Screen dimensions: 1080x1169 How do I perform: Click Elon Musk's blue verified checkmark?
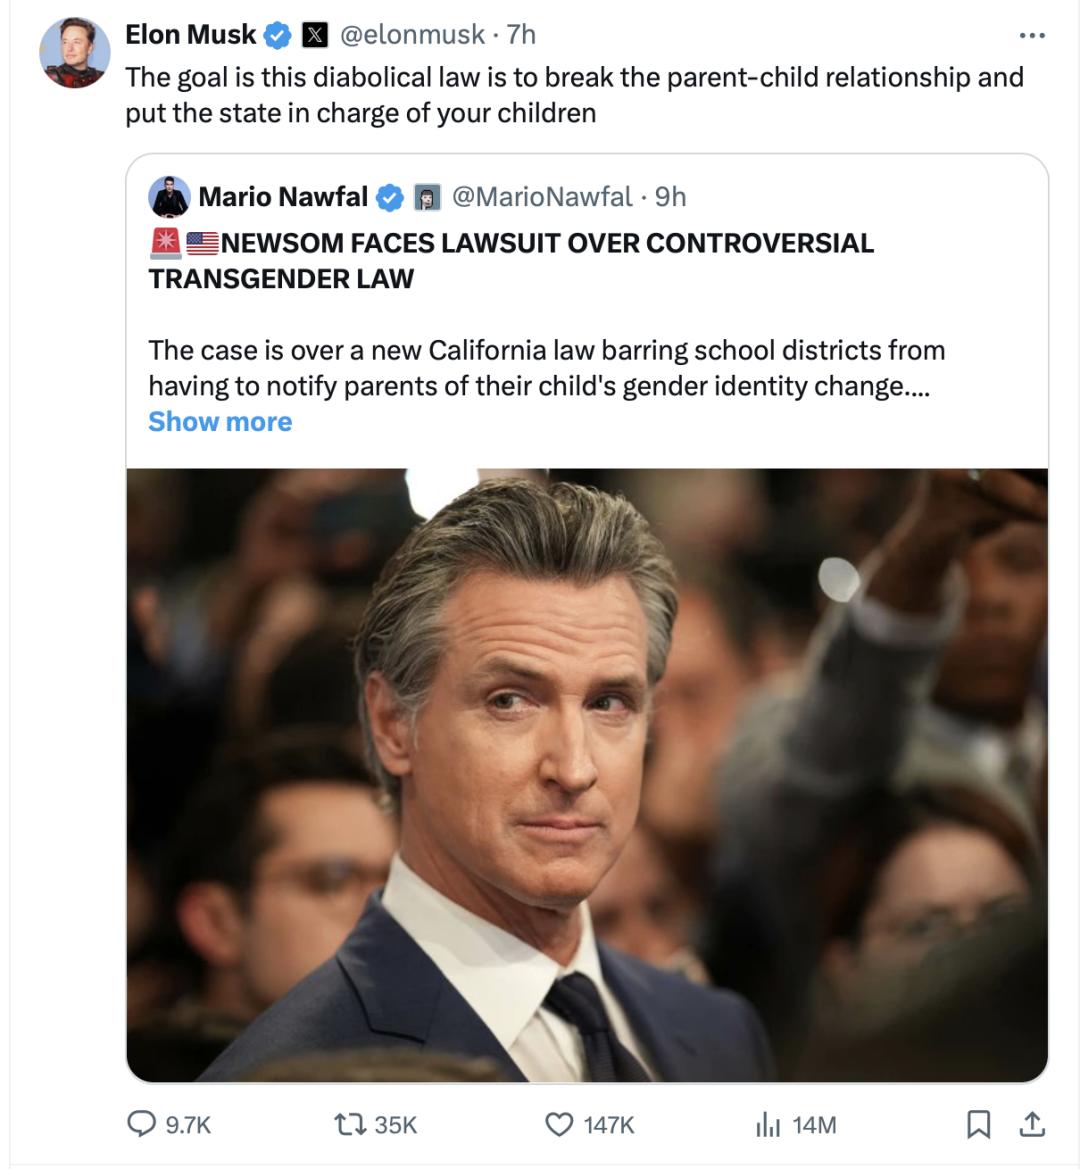pyautogui.click(x=277, y=36)
